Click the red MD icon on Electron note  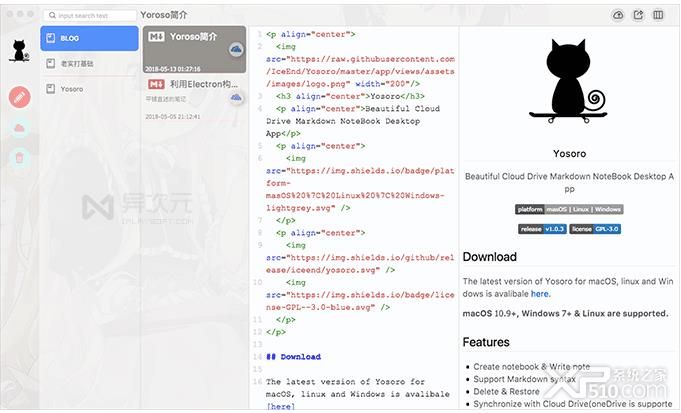[x=156, y=84]
